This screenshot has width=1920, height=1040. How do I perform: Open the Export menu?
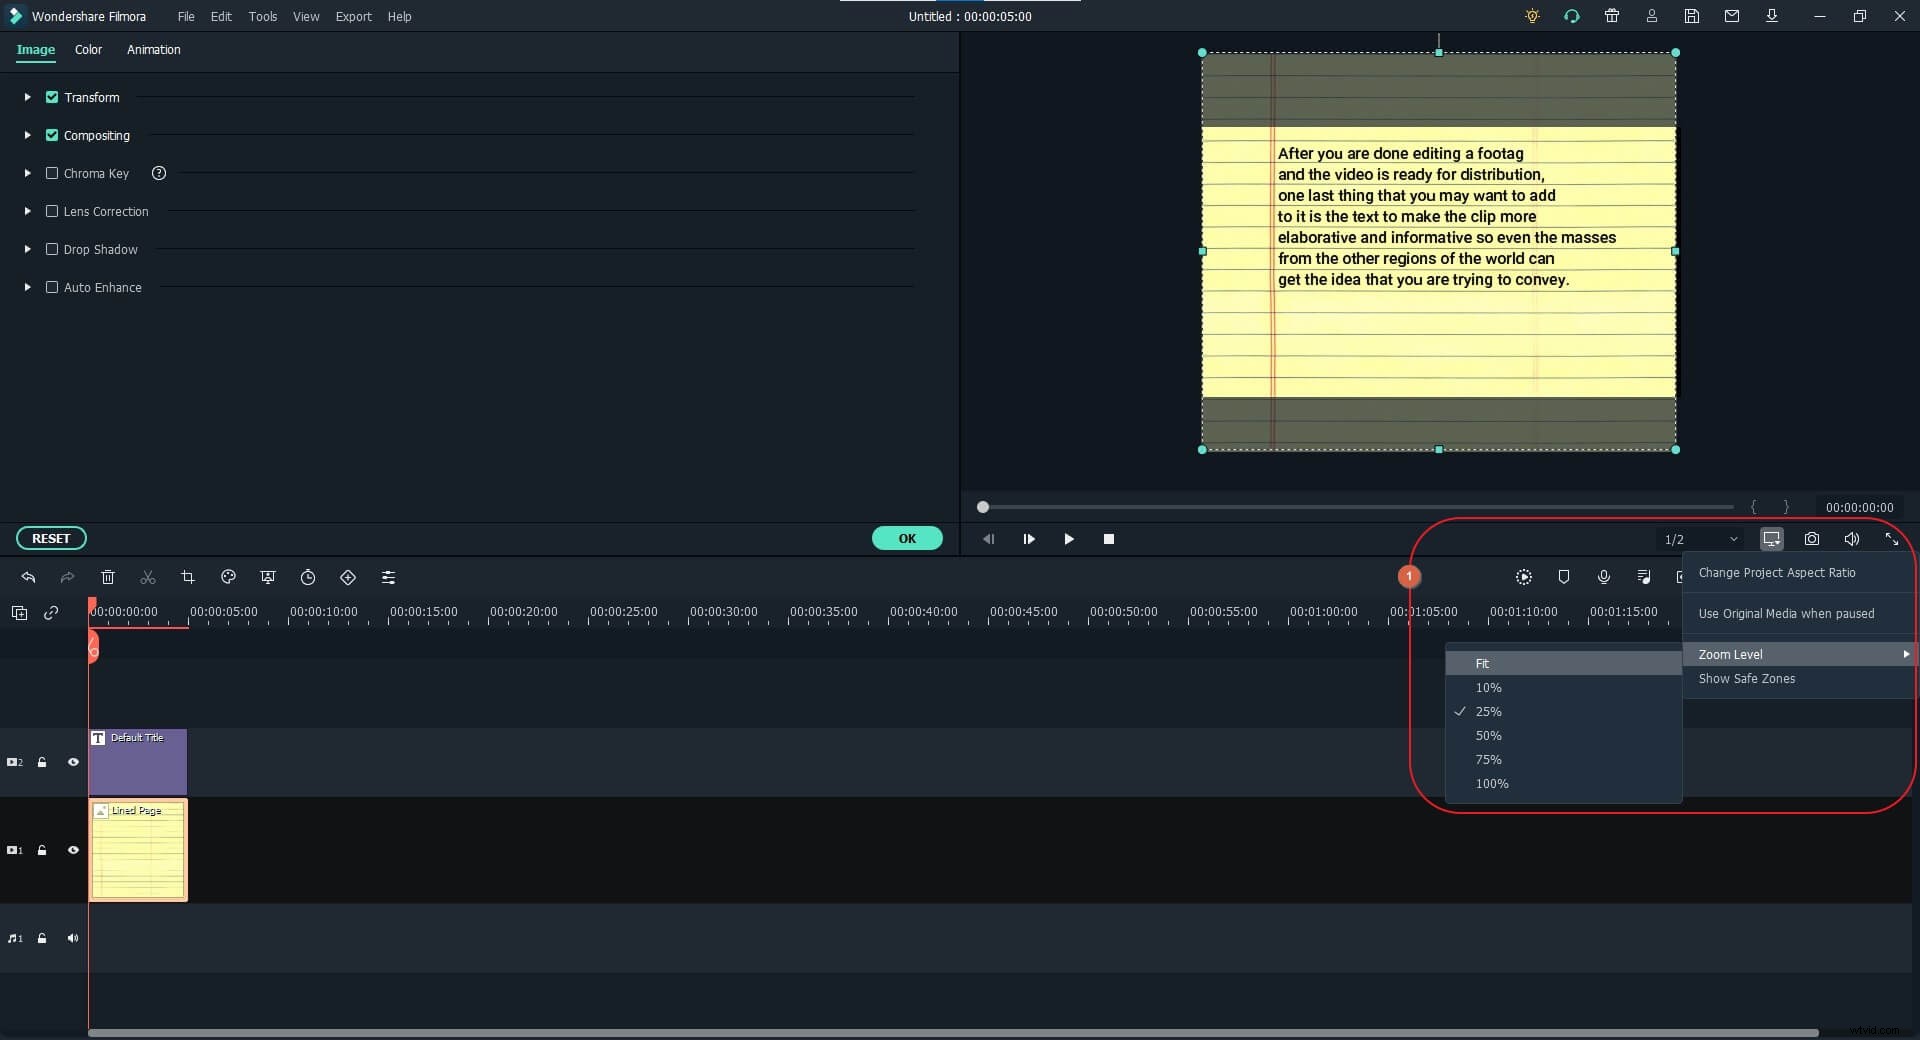(353, 16)
